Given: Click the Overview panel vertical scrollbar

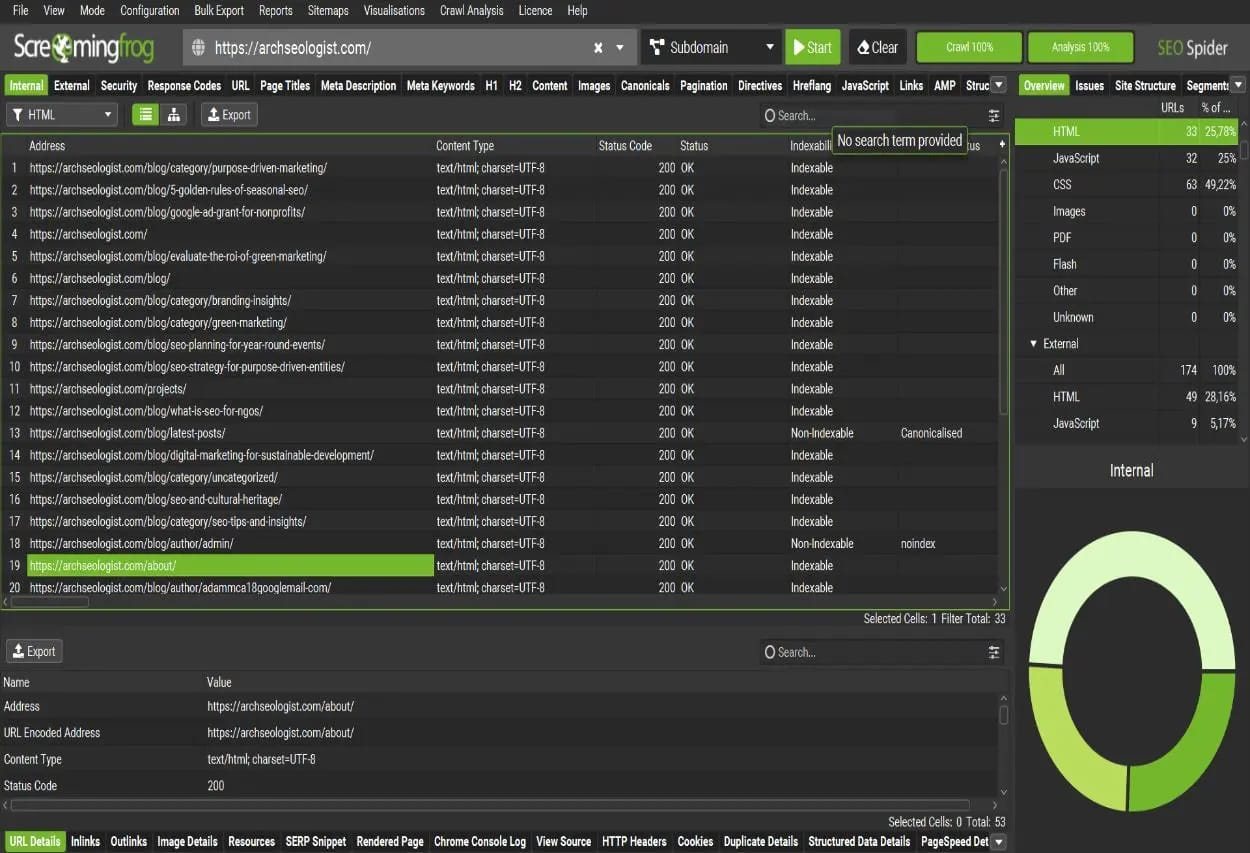Looking at the screenshot, I should pyautogui.click(x=1244, y=148).
